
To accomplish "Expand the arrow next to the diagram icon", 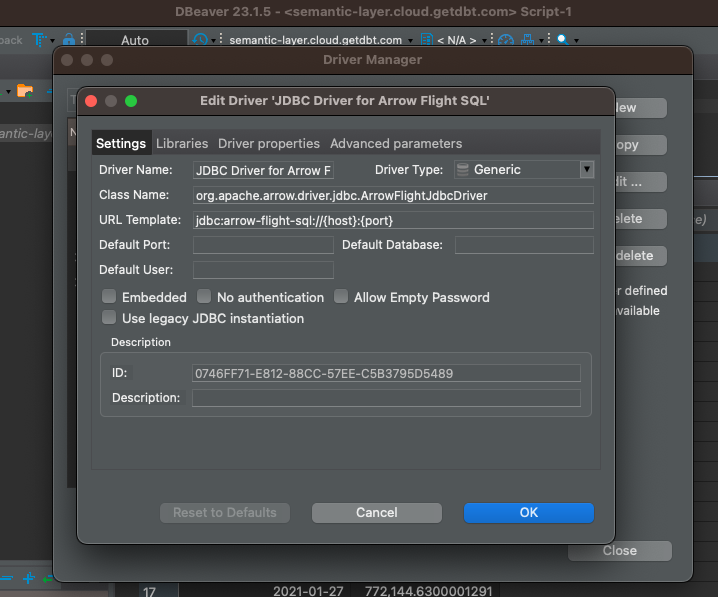I will 541,41.
